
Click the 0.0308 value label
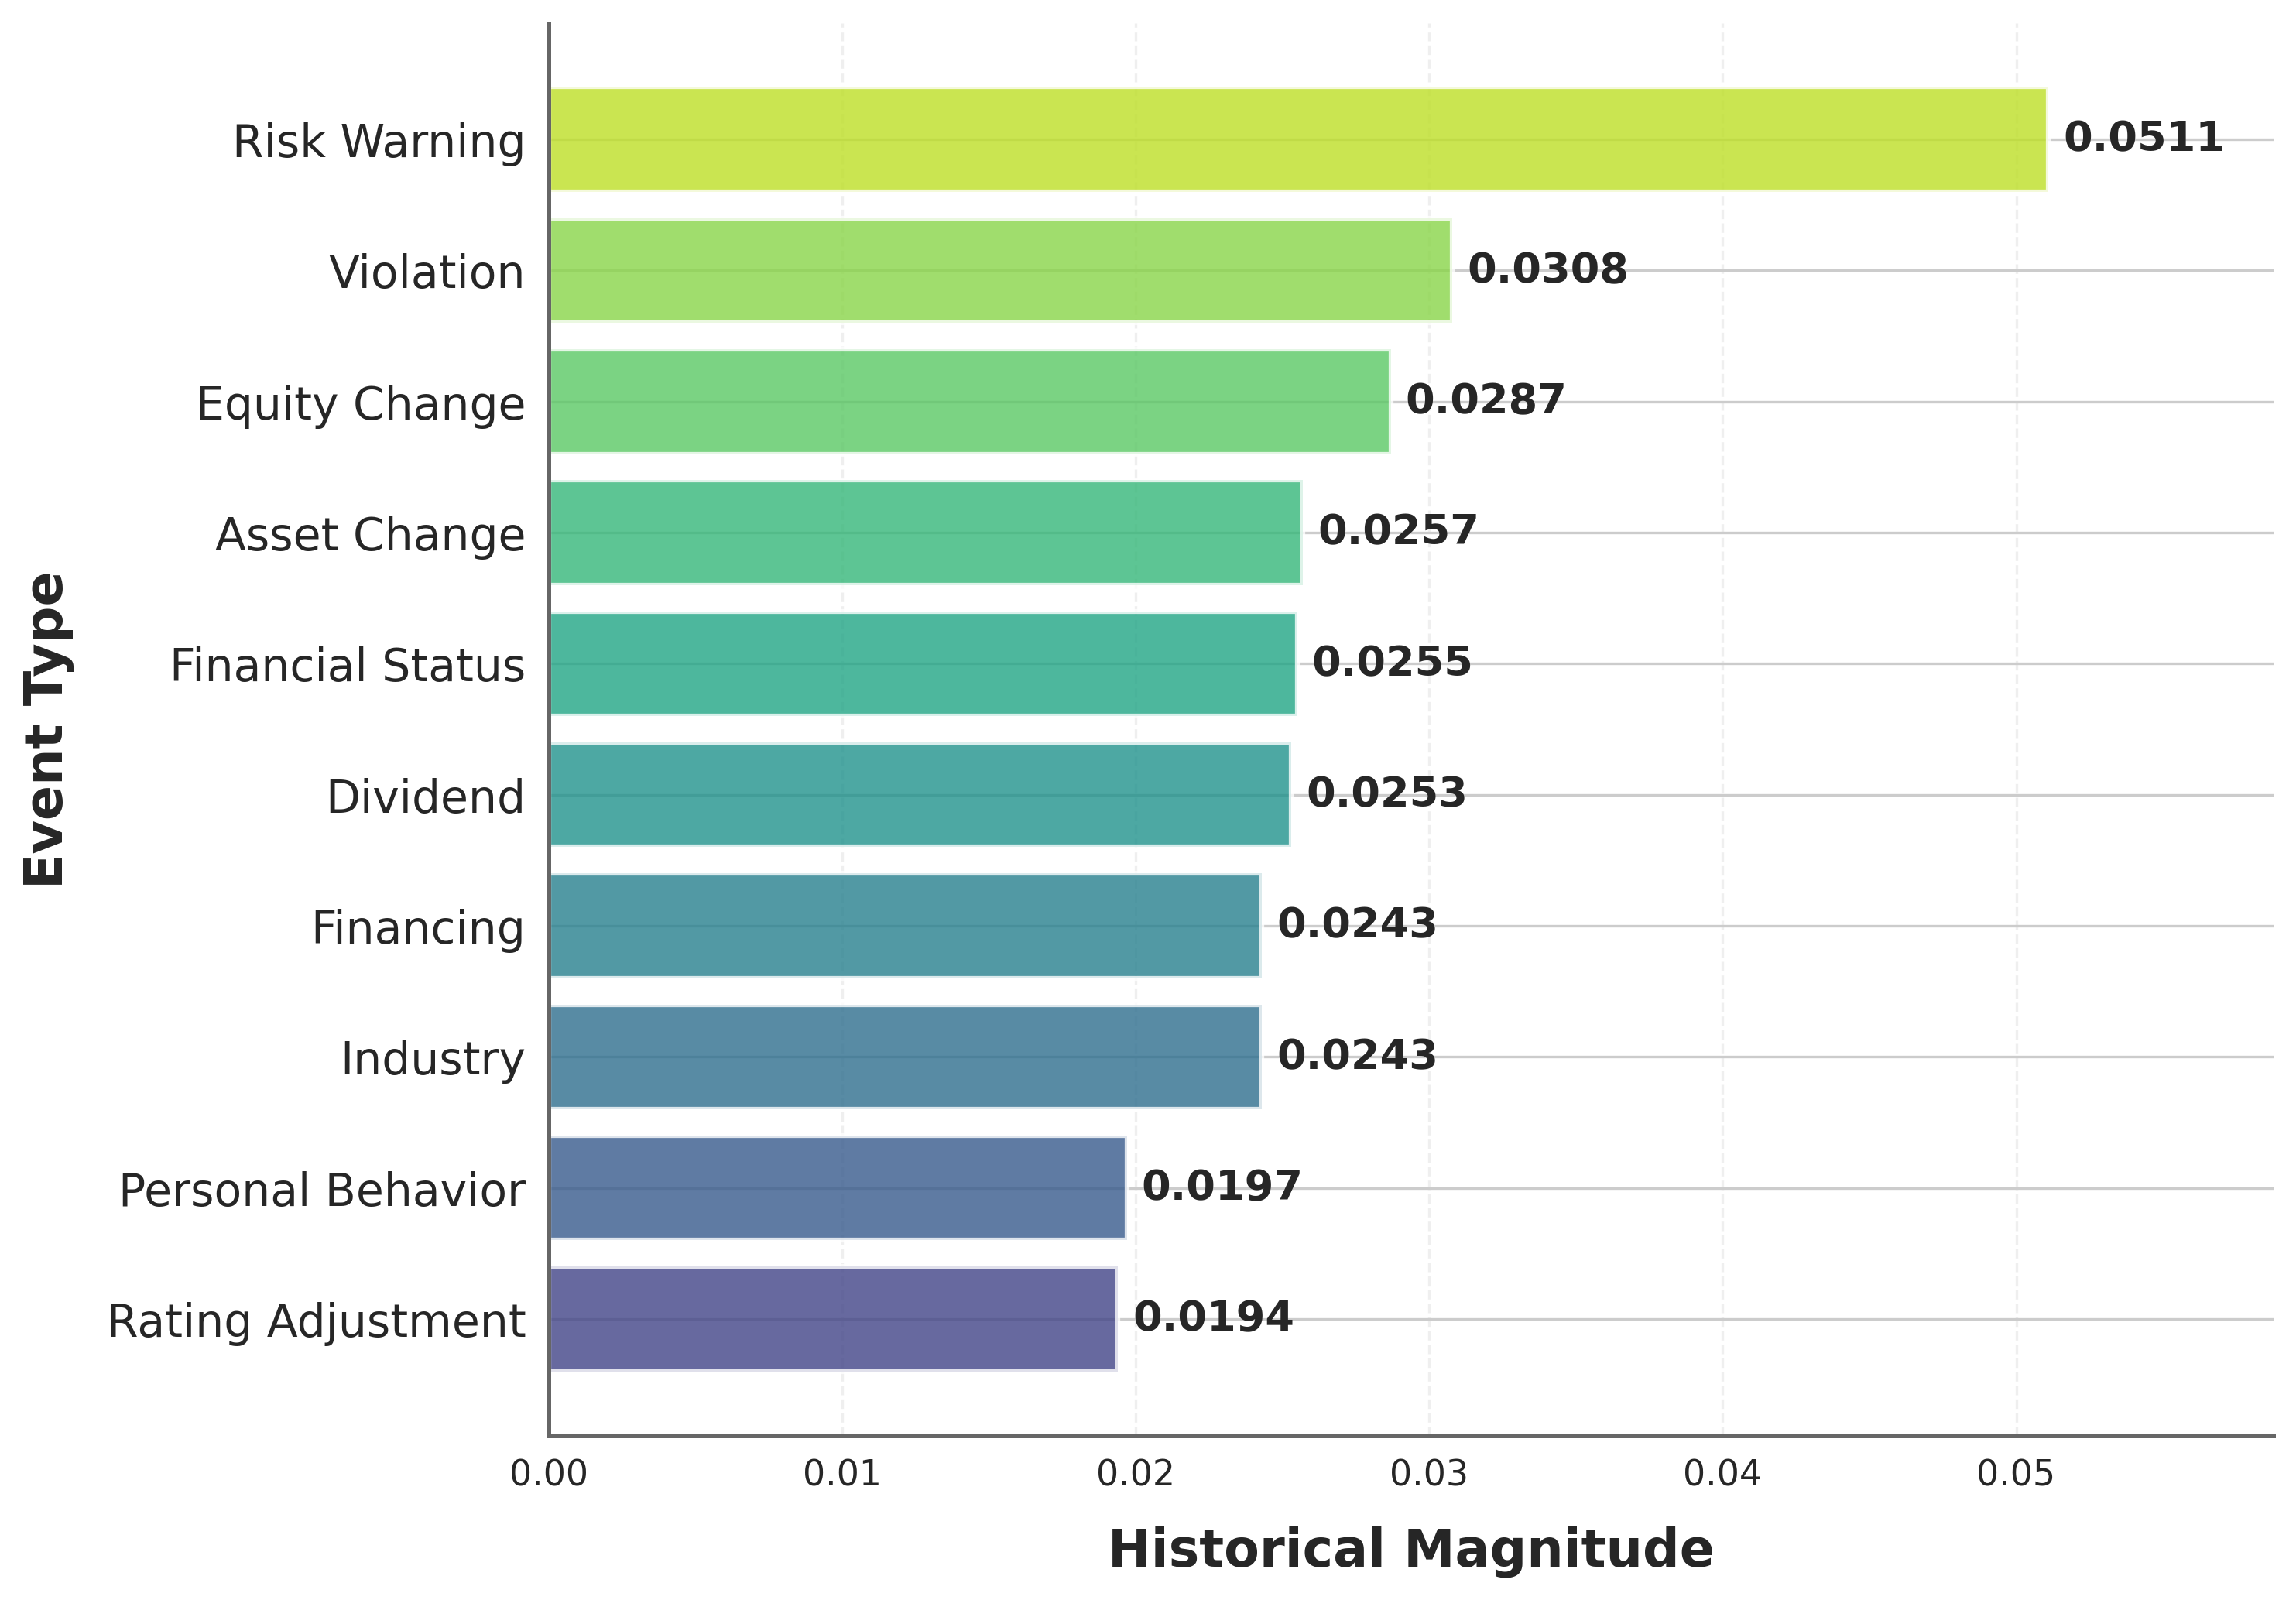point(1547,269)
